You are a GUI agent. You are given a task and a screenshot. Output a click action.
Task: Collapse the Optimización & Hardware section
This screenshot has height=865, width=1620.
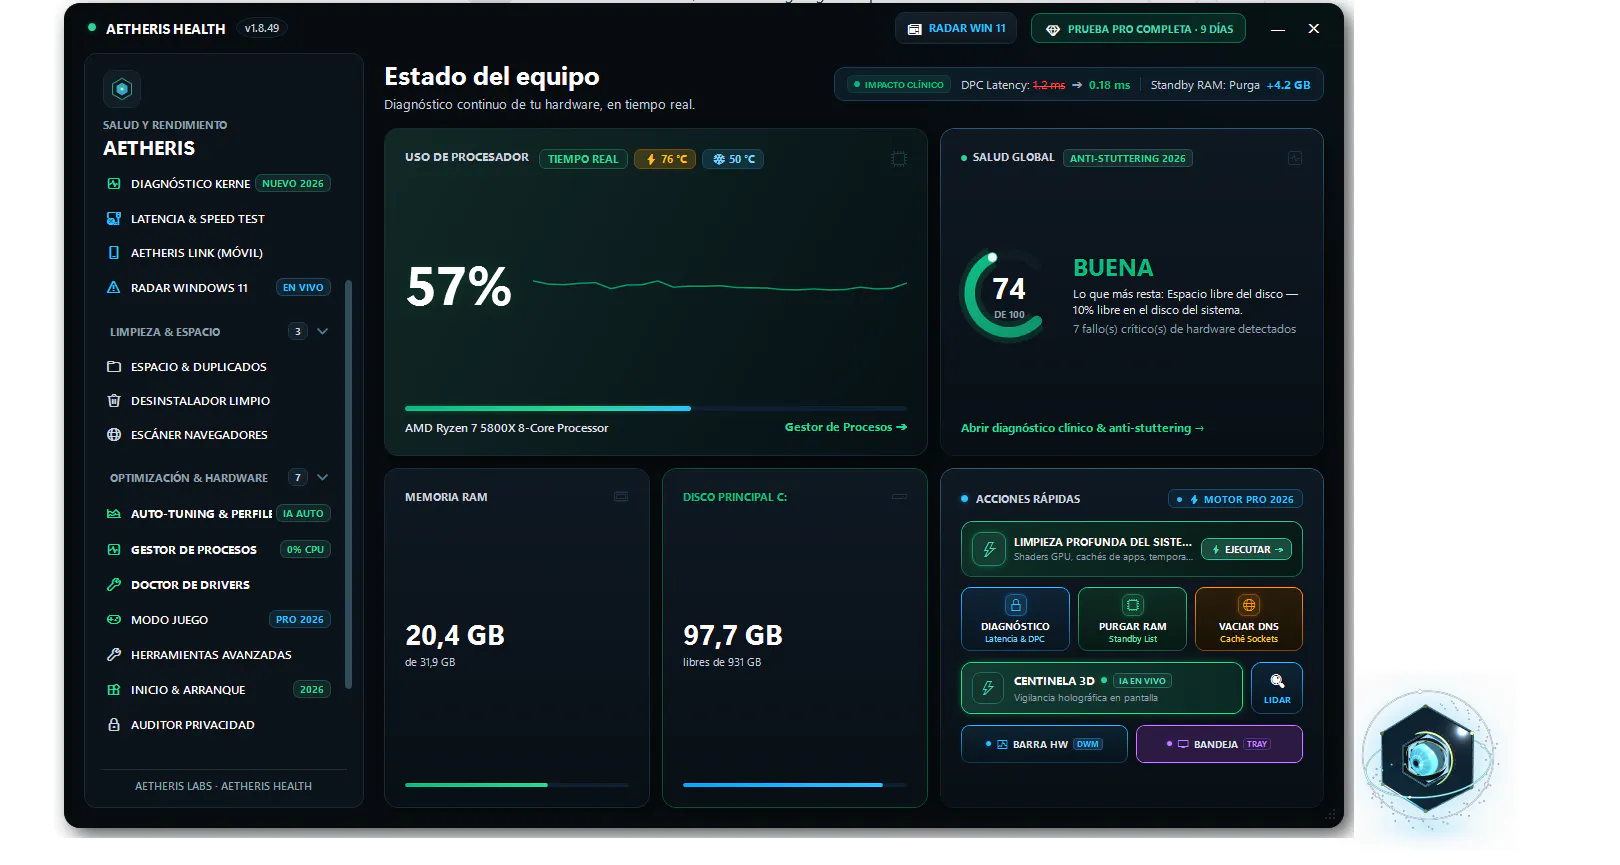tap(322, 478)
